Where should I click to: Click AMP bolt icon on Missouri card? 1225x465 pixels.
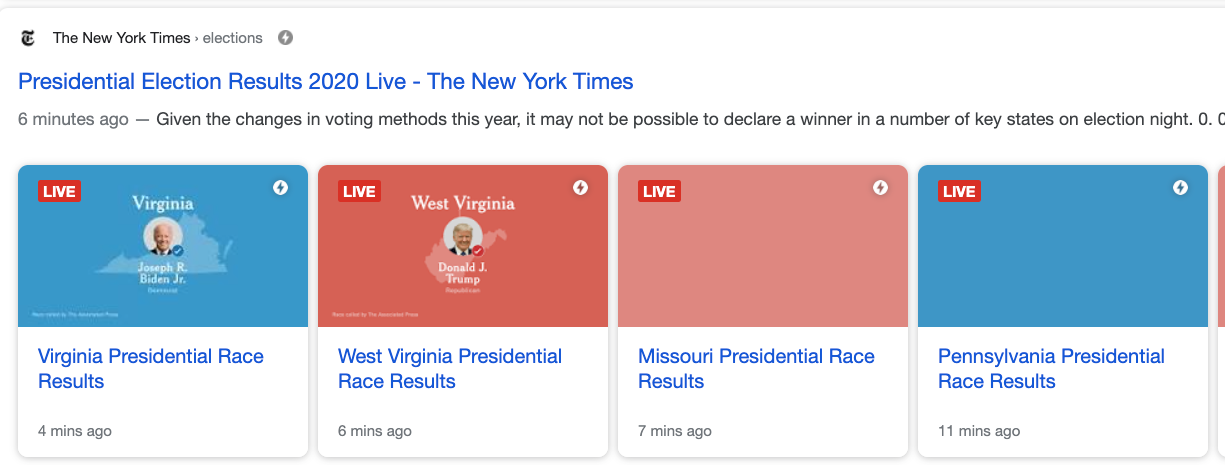[x=880, y=188]
